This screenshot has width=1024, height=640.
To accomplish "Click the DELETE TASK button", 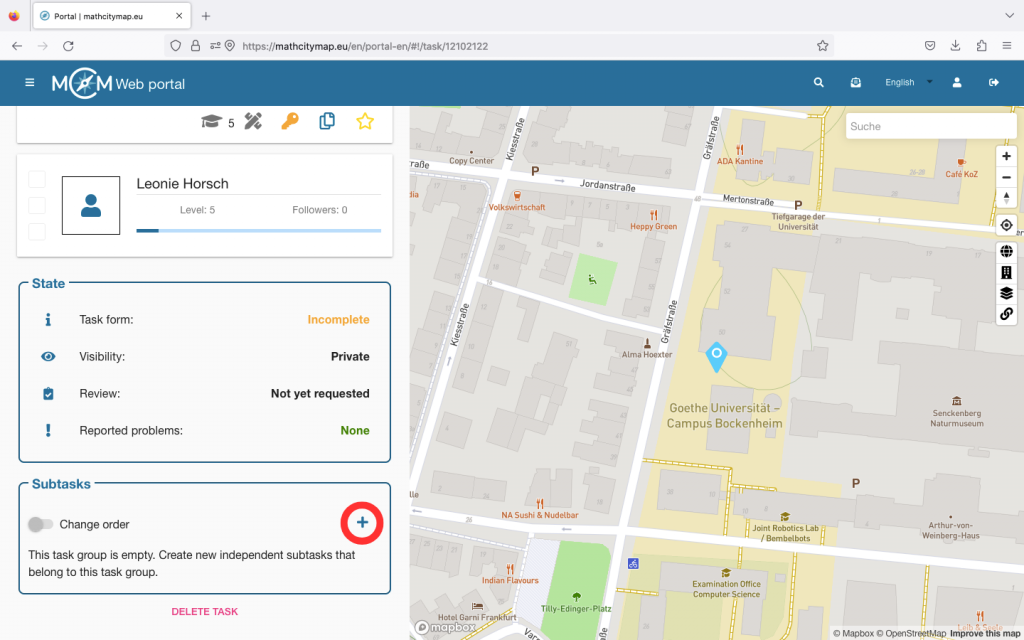I will pos(204,611).
